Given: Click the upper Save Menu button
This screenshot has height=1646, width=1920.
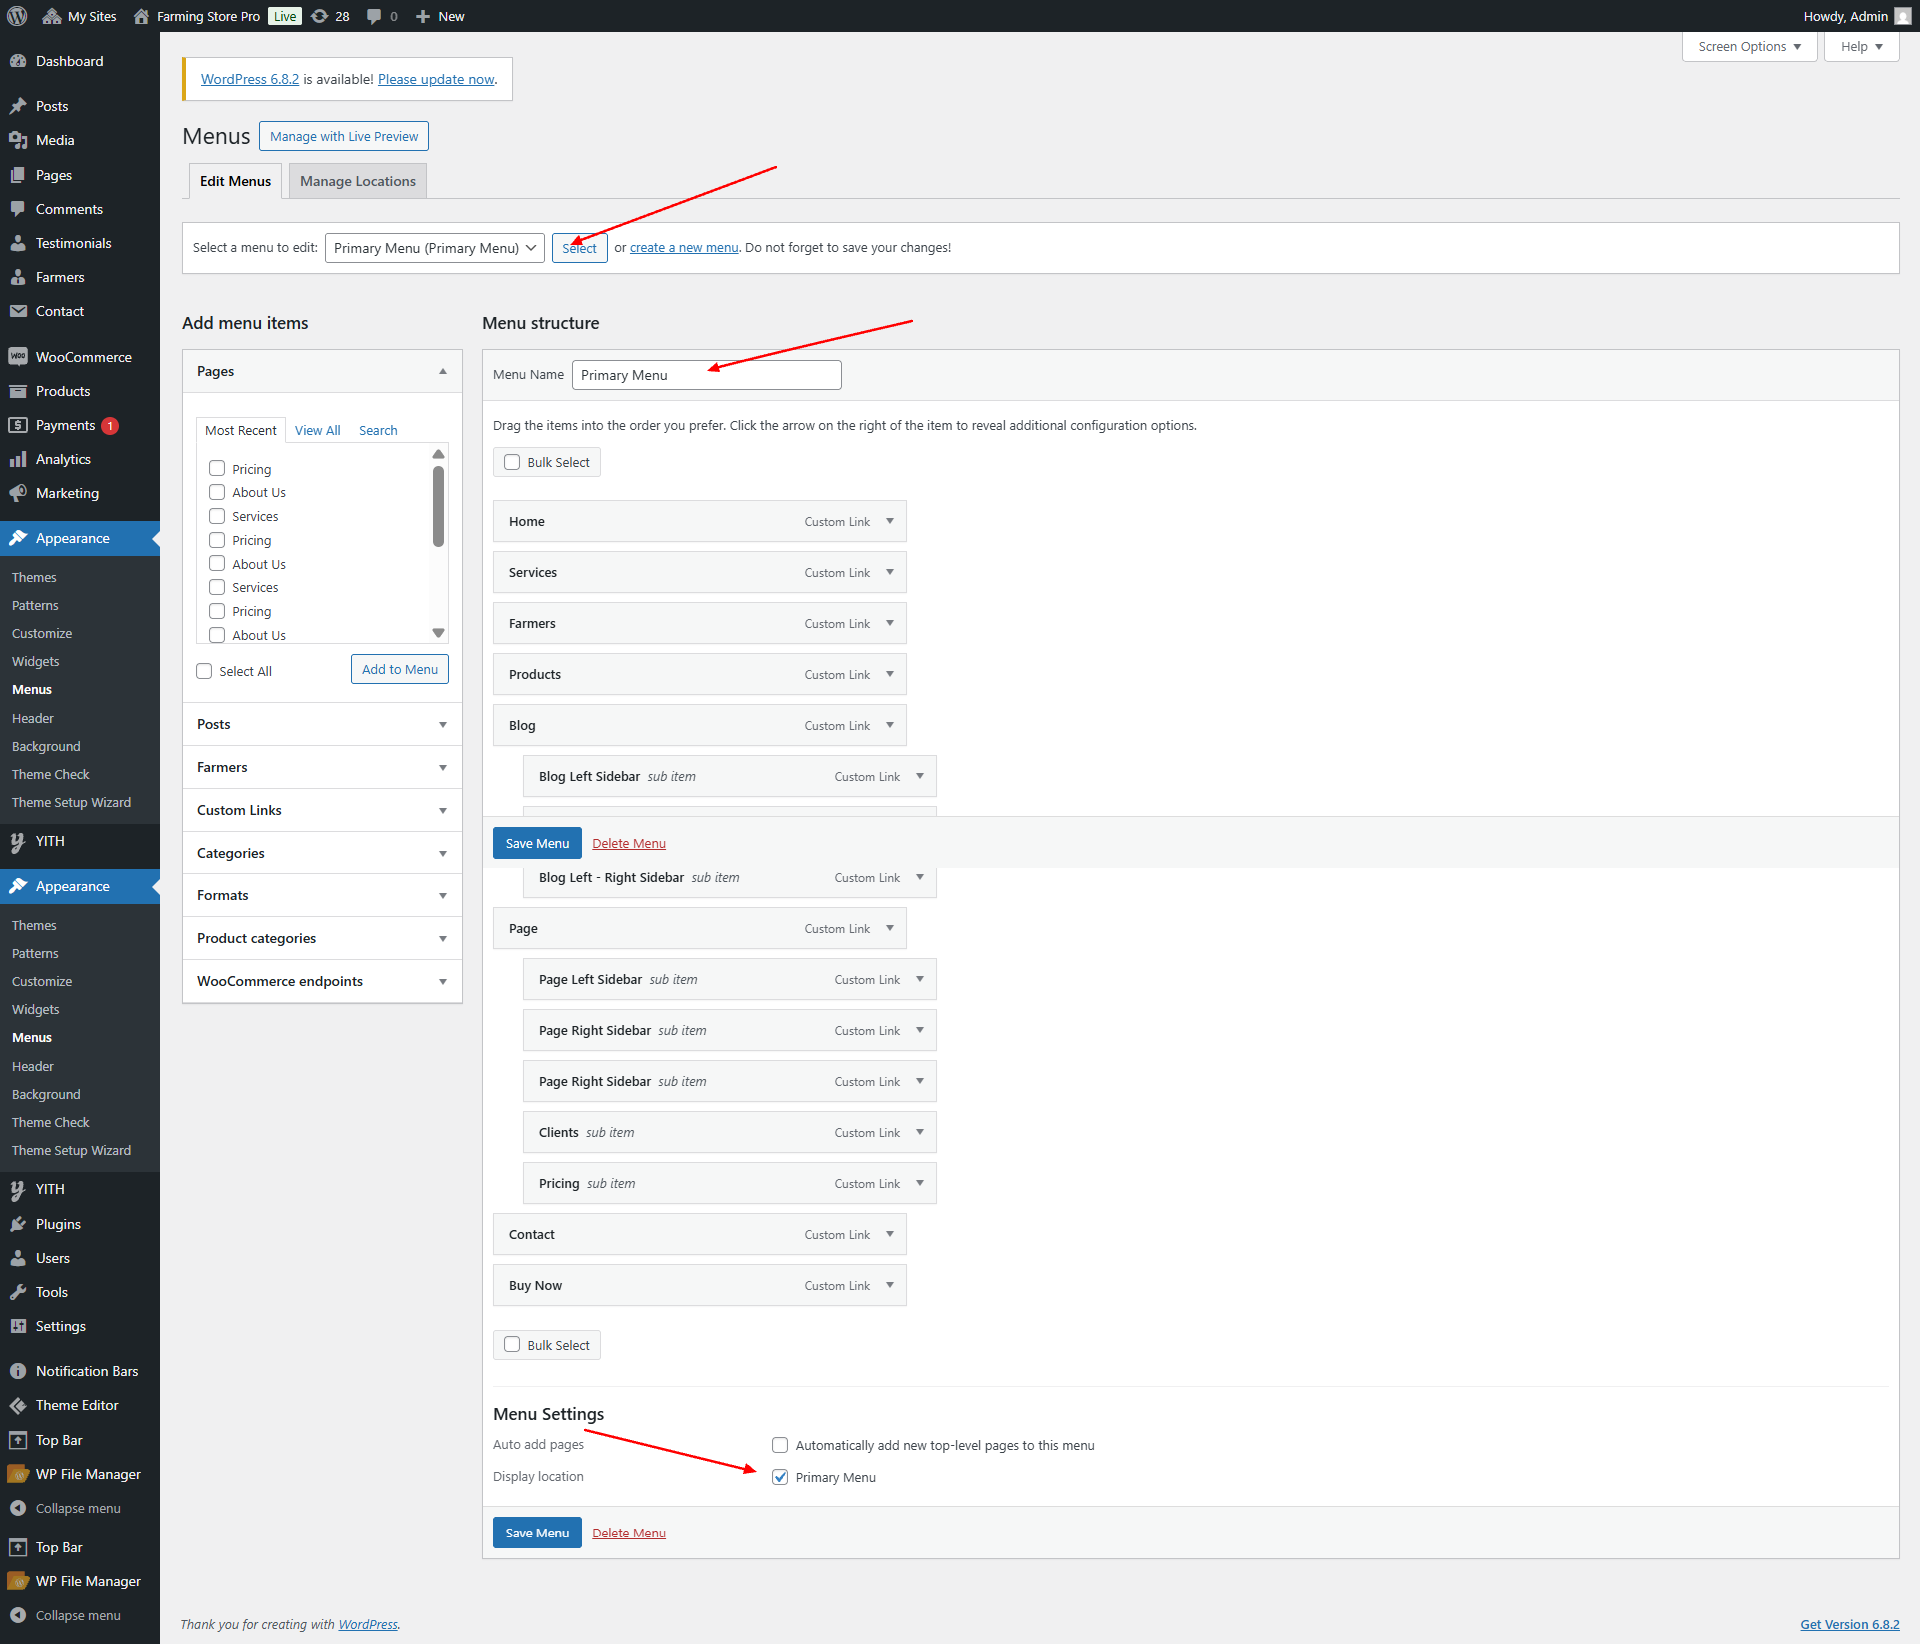Looking at the screenshot, I should click(x=537, y=843).
